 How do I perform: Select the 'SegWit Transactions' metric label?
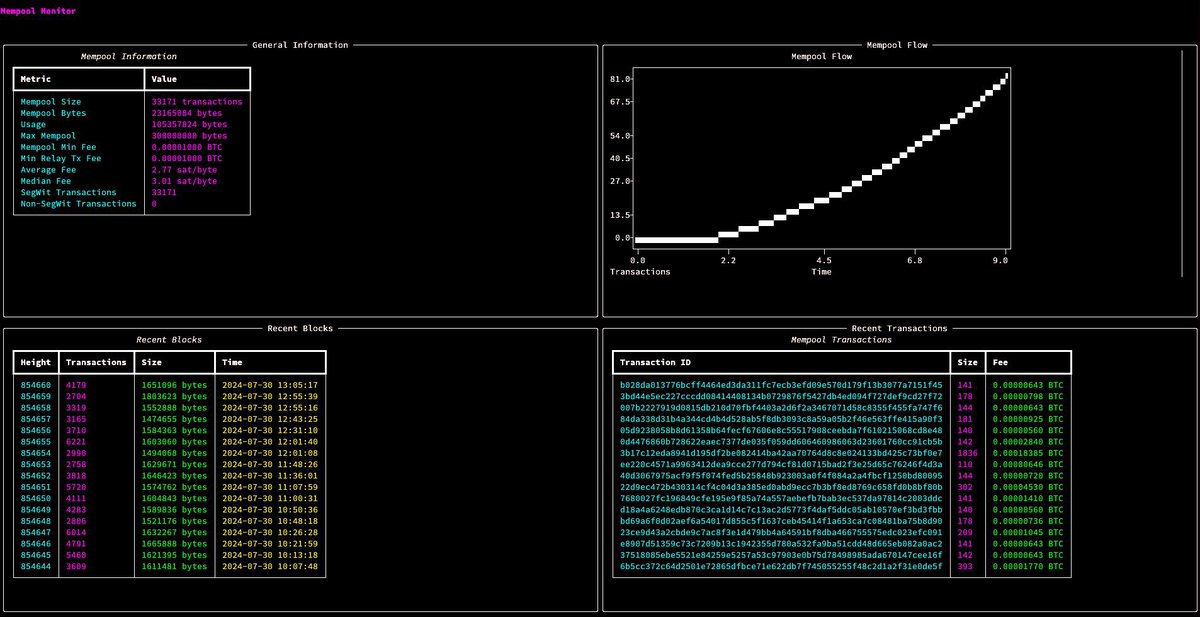68,192
